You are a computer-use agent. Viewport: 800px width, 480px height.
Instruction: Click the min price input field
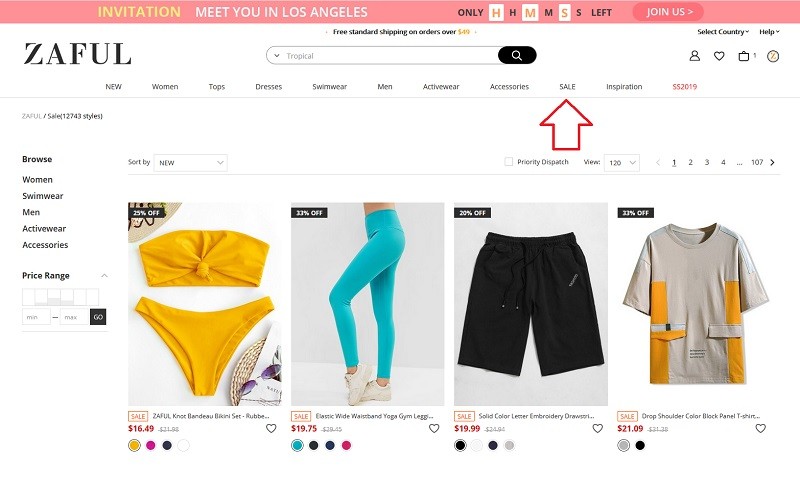coord(36,317)
